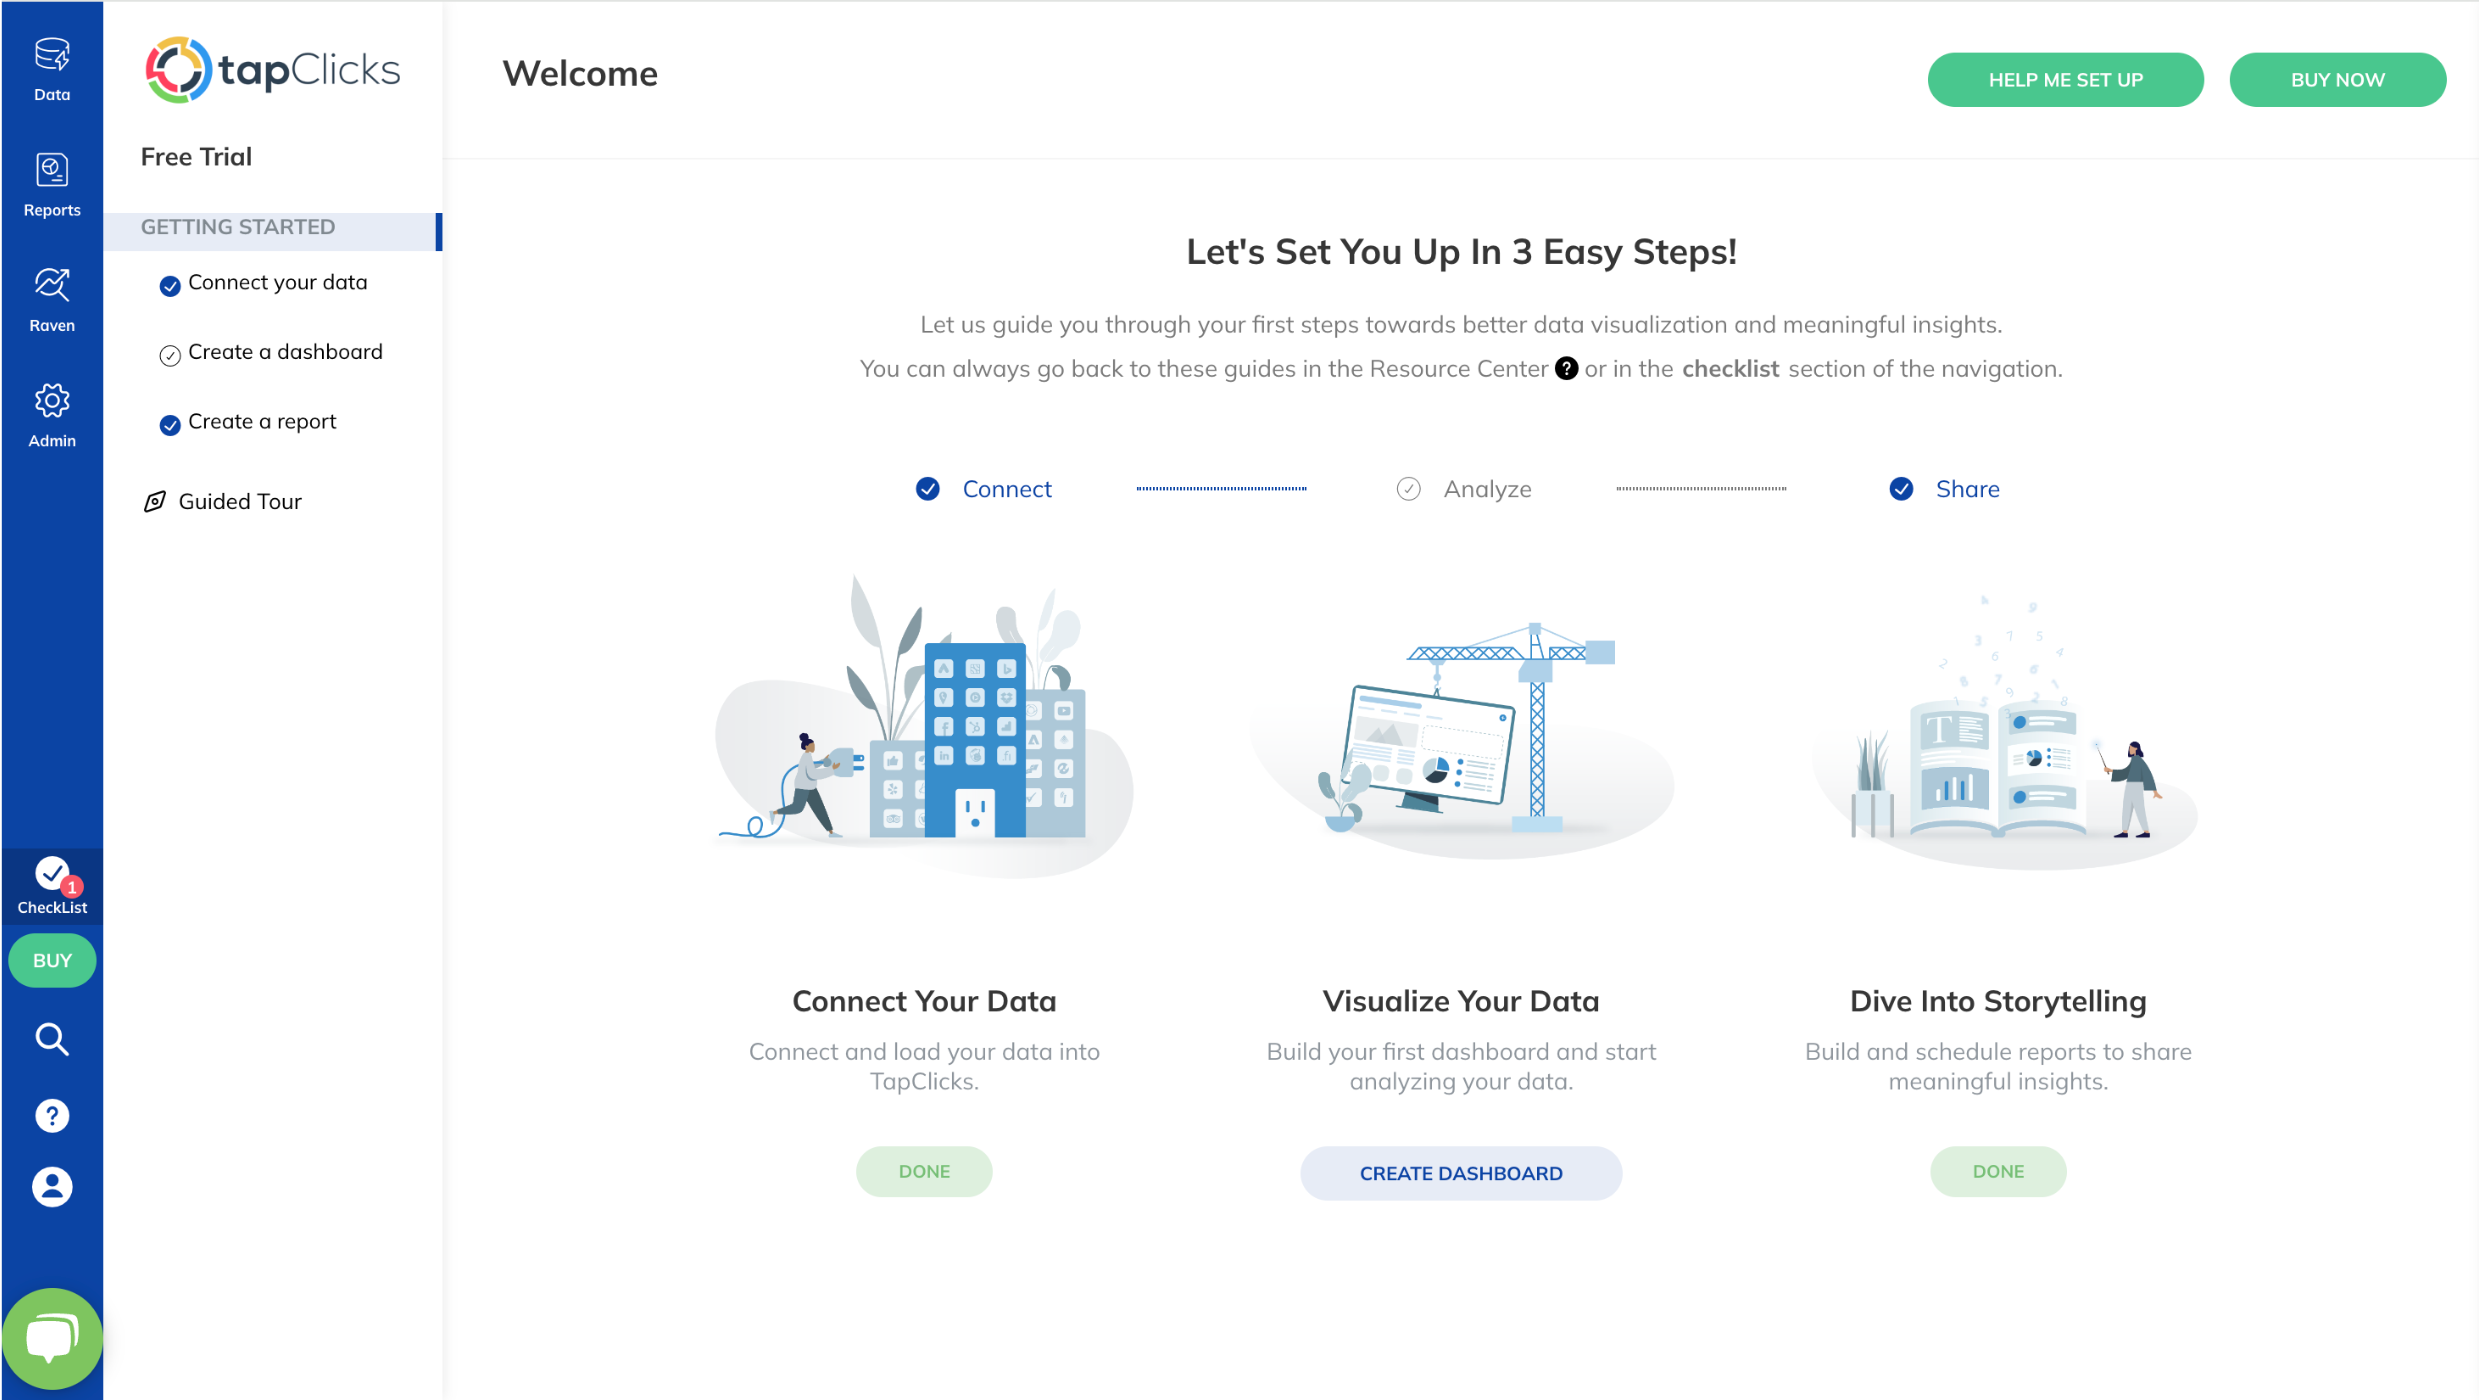Open the Raven tool from the sidebar
Image resolution: width=2479 pixels, height=1400 pixels.
click(51, 297)
